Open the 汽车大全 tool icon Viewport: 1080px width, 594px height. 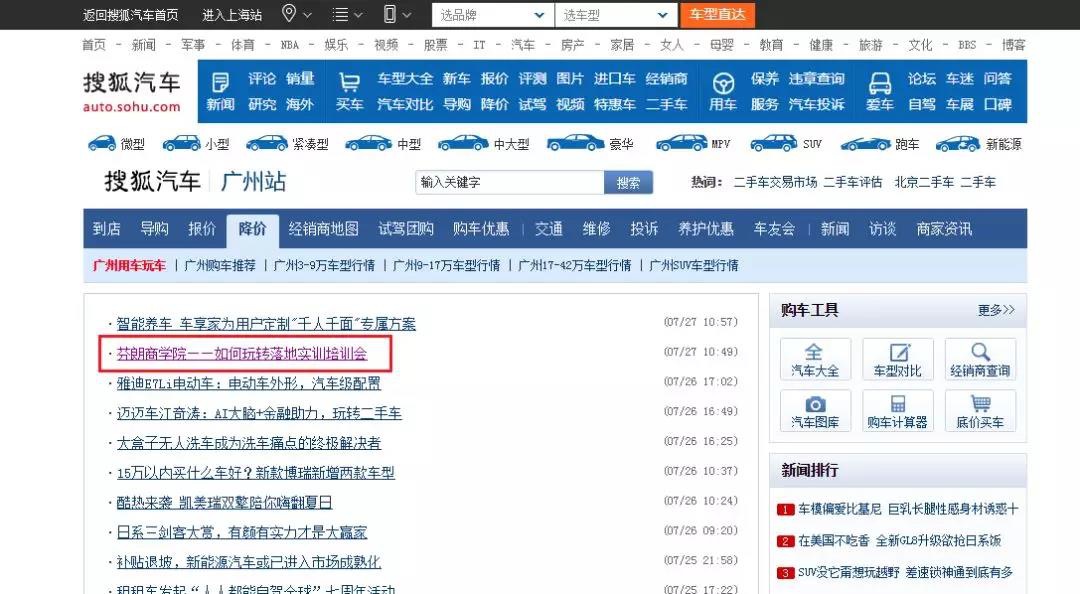tap(815, 359)
